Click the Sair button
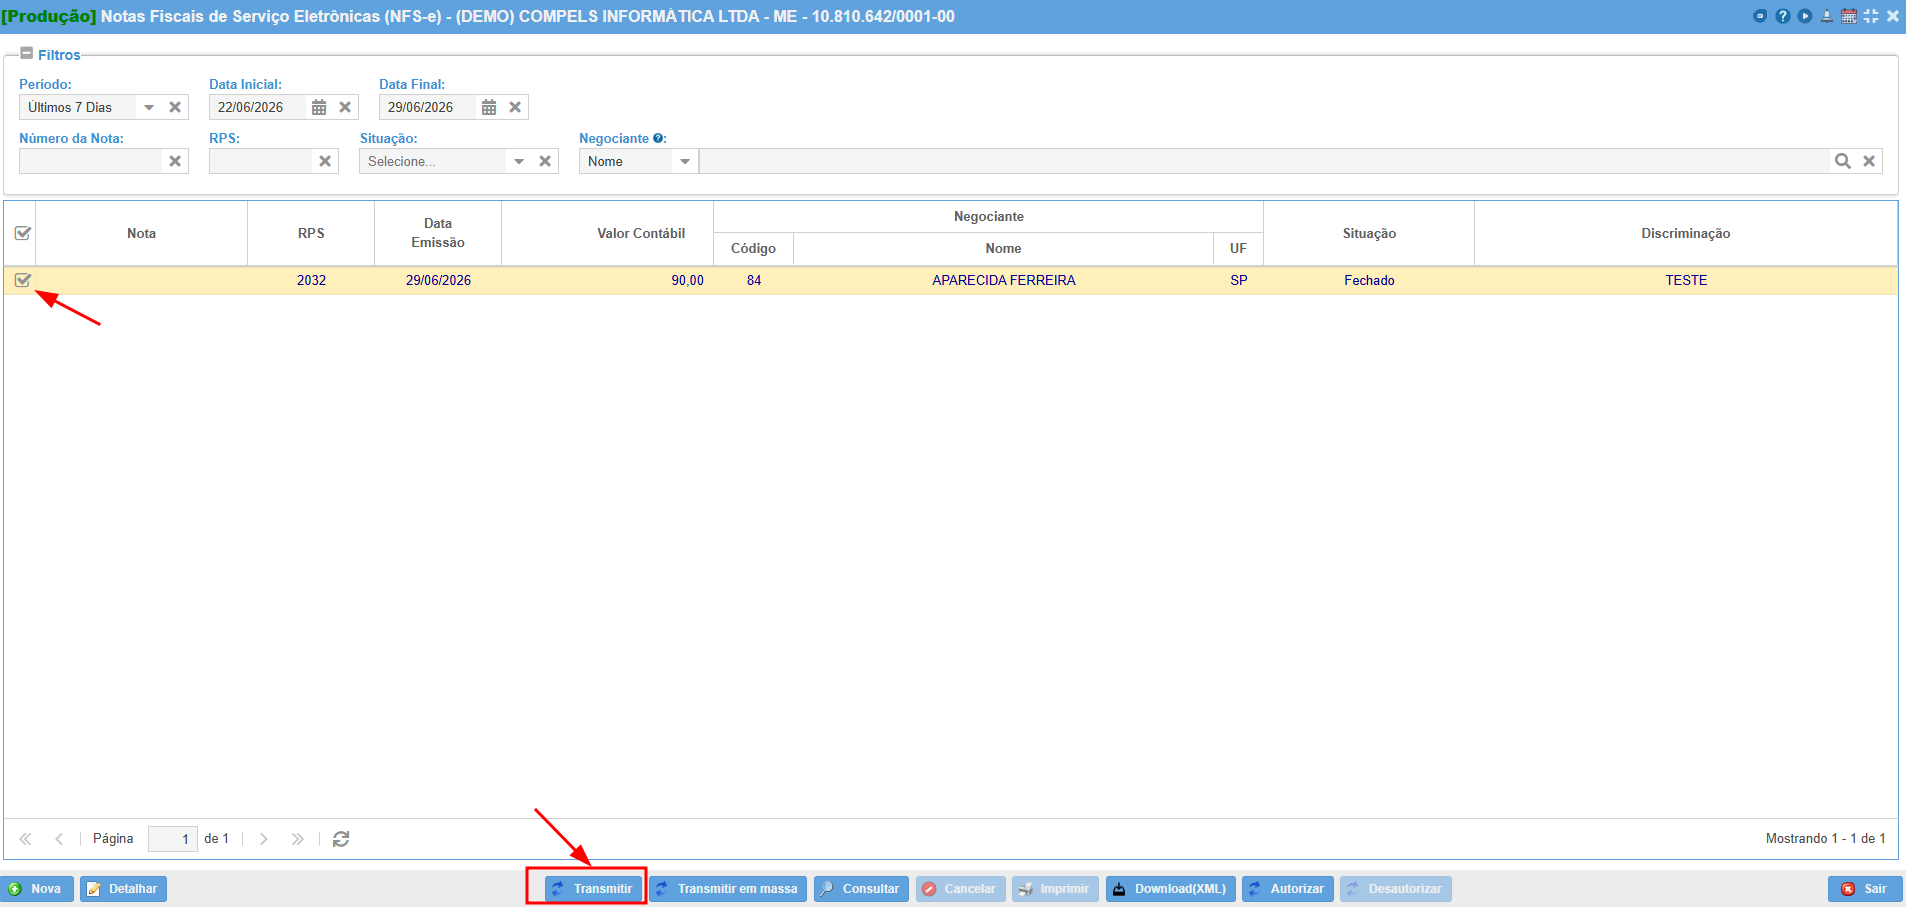The width and height of the screenshot is (1906, 907). pyautogui.click(x=1865, y=889)
